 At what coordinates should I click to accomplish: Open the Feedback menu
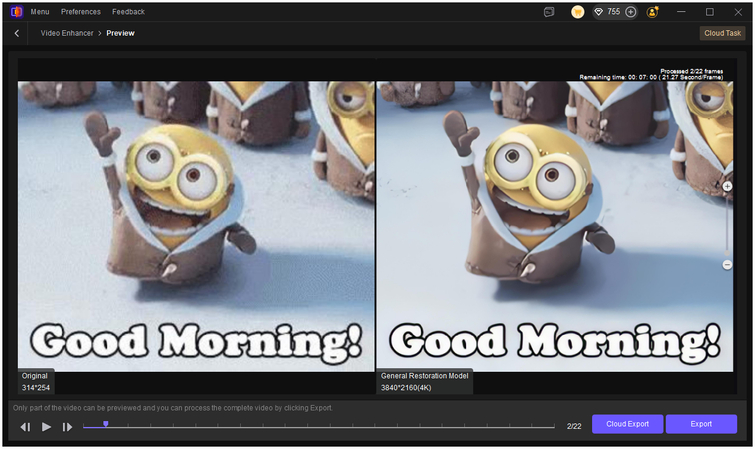(128, 12)
